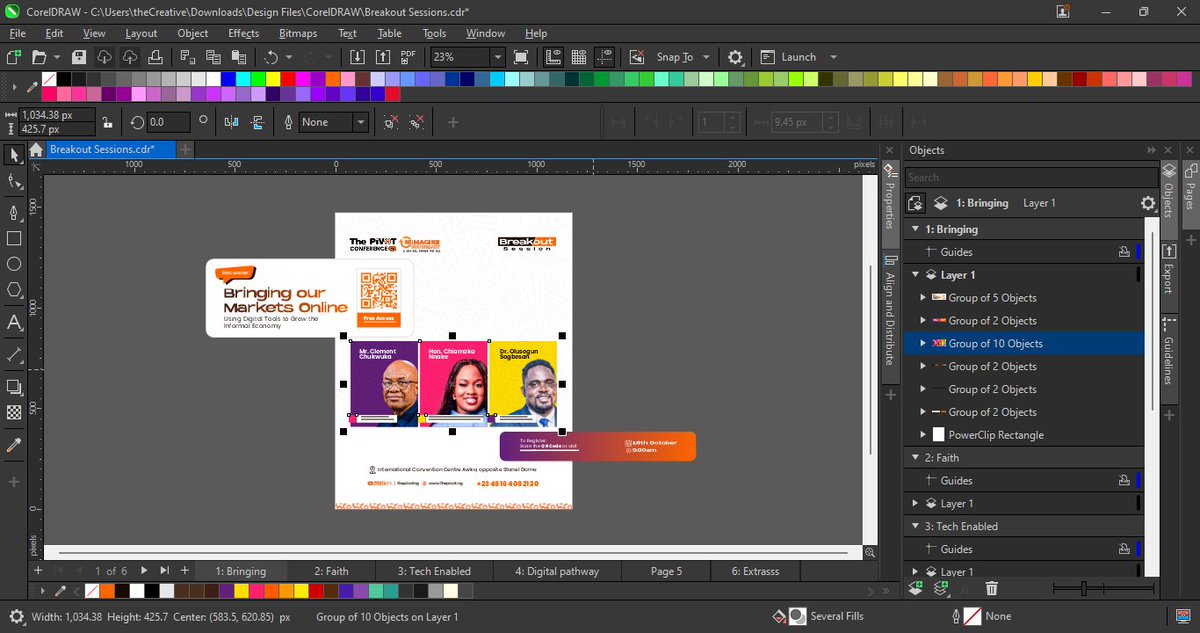The height and width of the screenshot is (633, 1200).
Task: Switch to page tab 6: Extrasss
Action: coord(755,571)
